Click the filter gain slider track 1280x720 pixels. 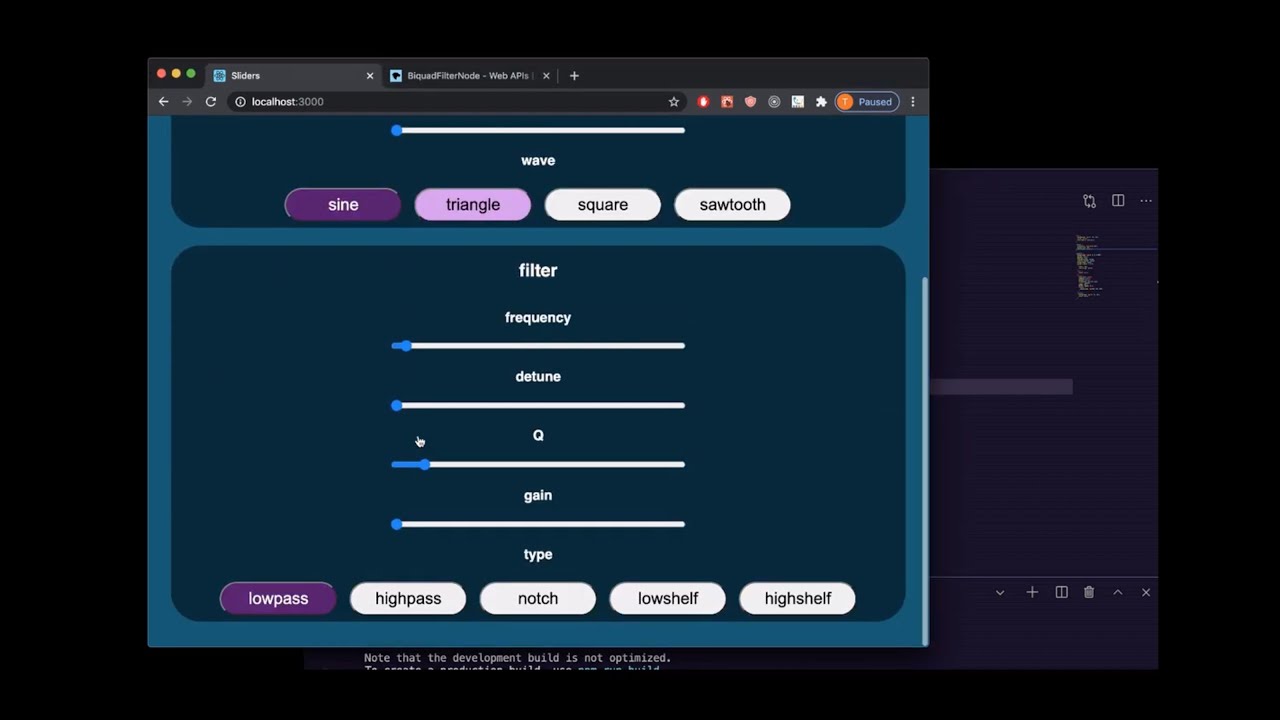pyautogui.click(x=538, y=524)
